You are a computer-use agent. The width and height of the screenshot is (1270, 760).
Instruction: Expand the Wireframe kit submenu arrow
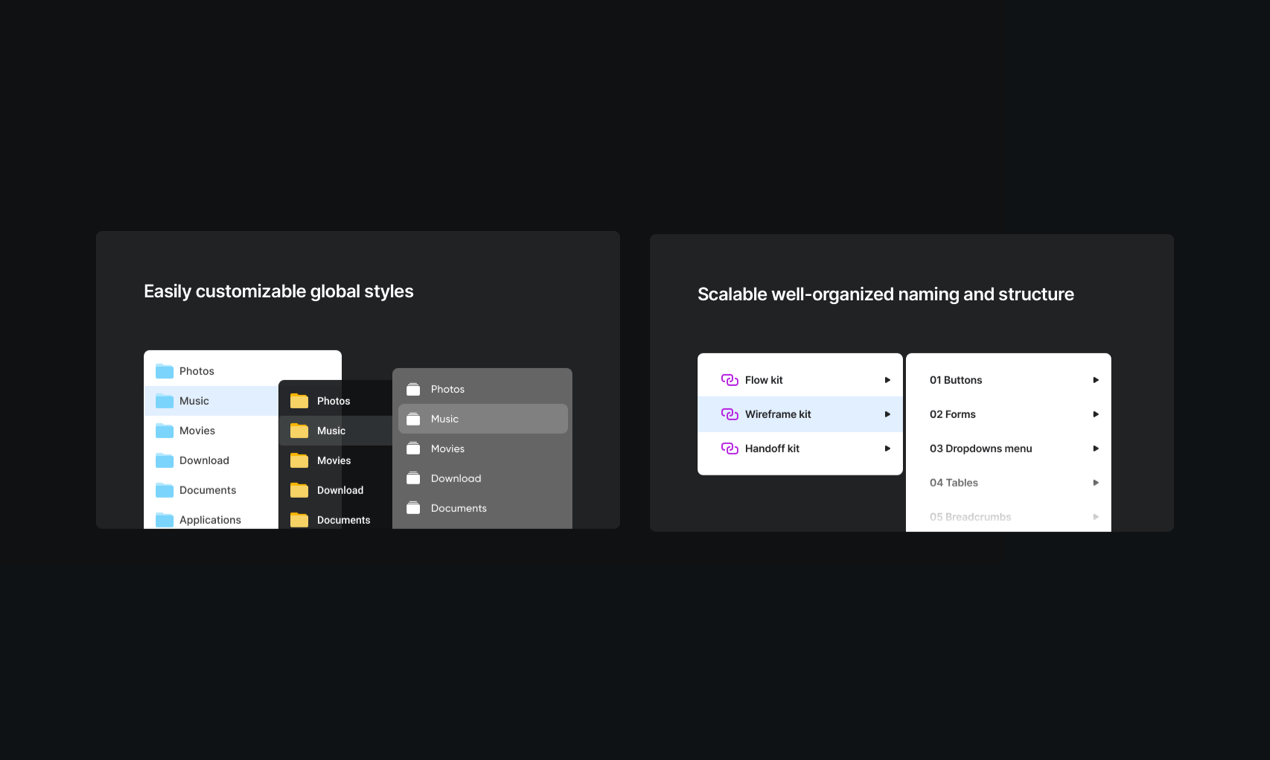click(886, 413)
